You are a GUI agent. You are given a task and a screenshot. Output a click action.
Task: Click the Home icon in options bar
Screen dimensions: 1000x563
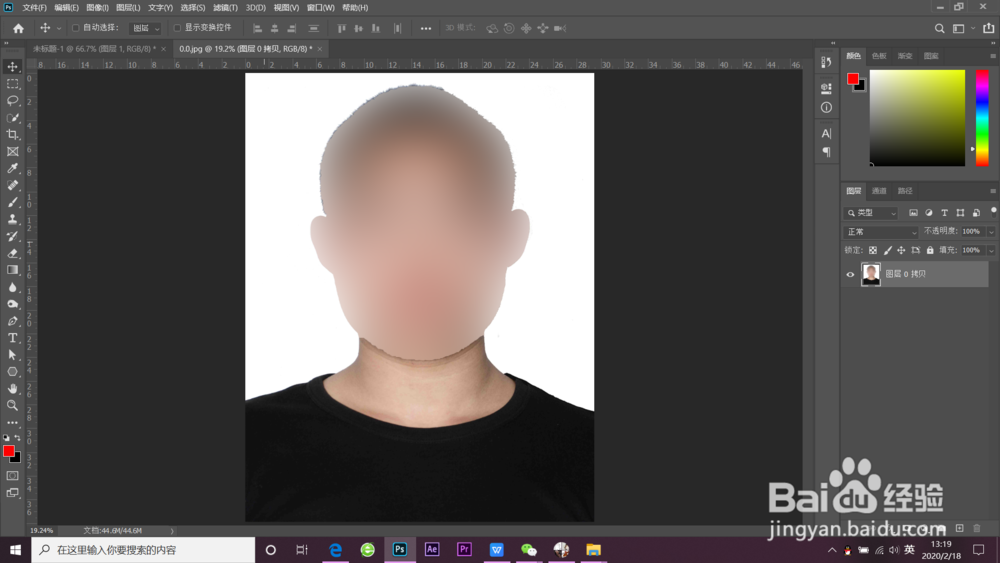point(18,28)
